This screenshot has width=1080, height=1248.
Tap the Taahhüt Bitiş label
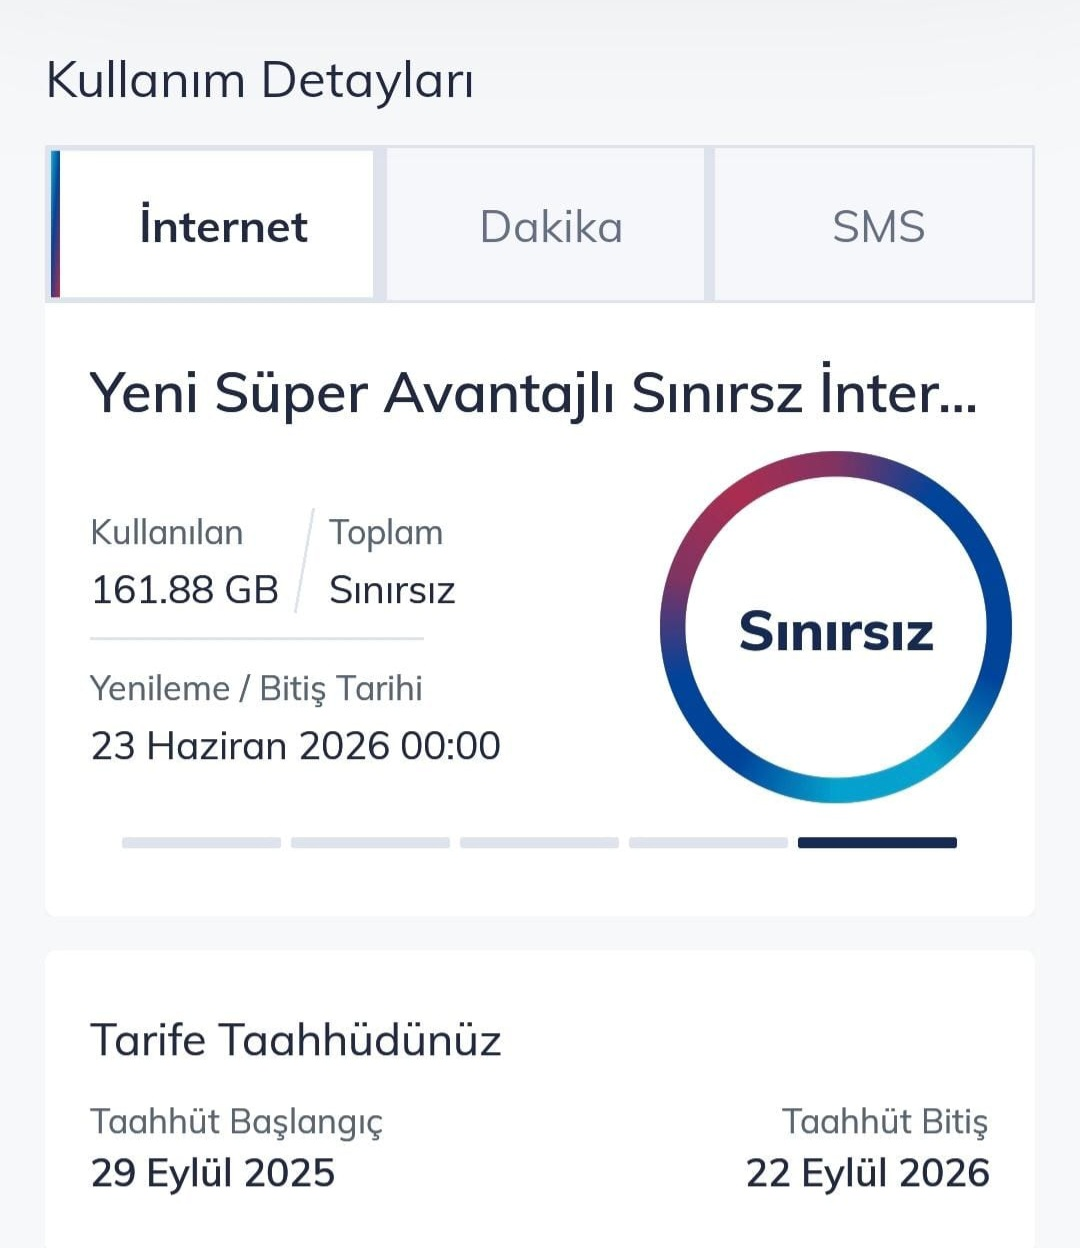(885, 1122)
